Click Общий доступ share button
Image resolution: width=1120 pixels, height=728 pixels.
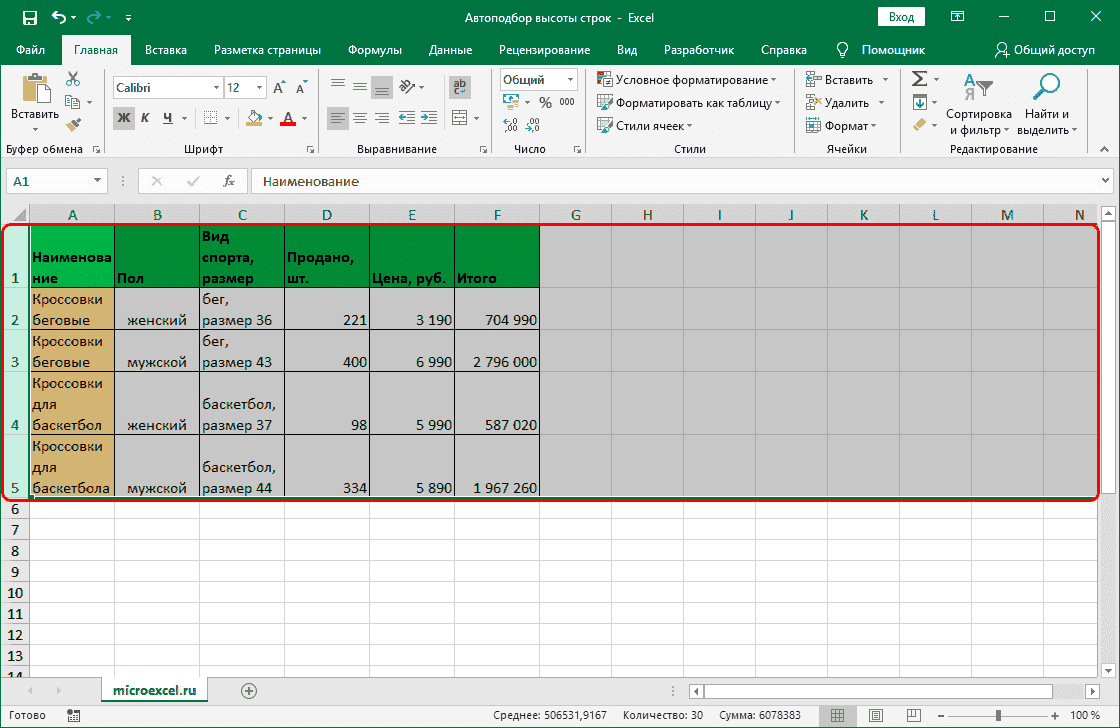point(1045,50)
